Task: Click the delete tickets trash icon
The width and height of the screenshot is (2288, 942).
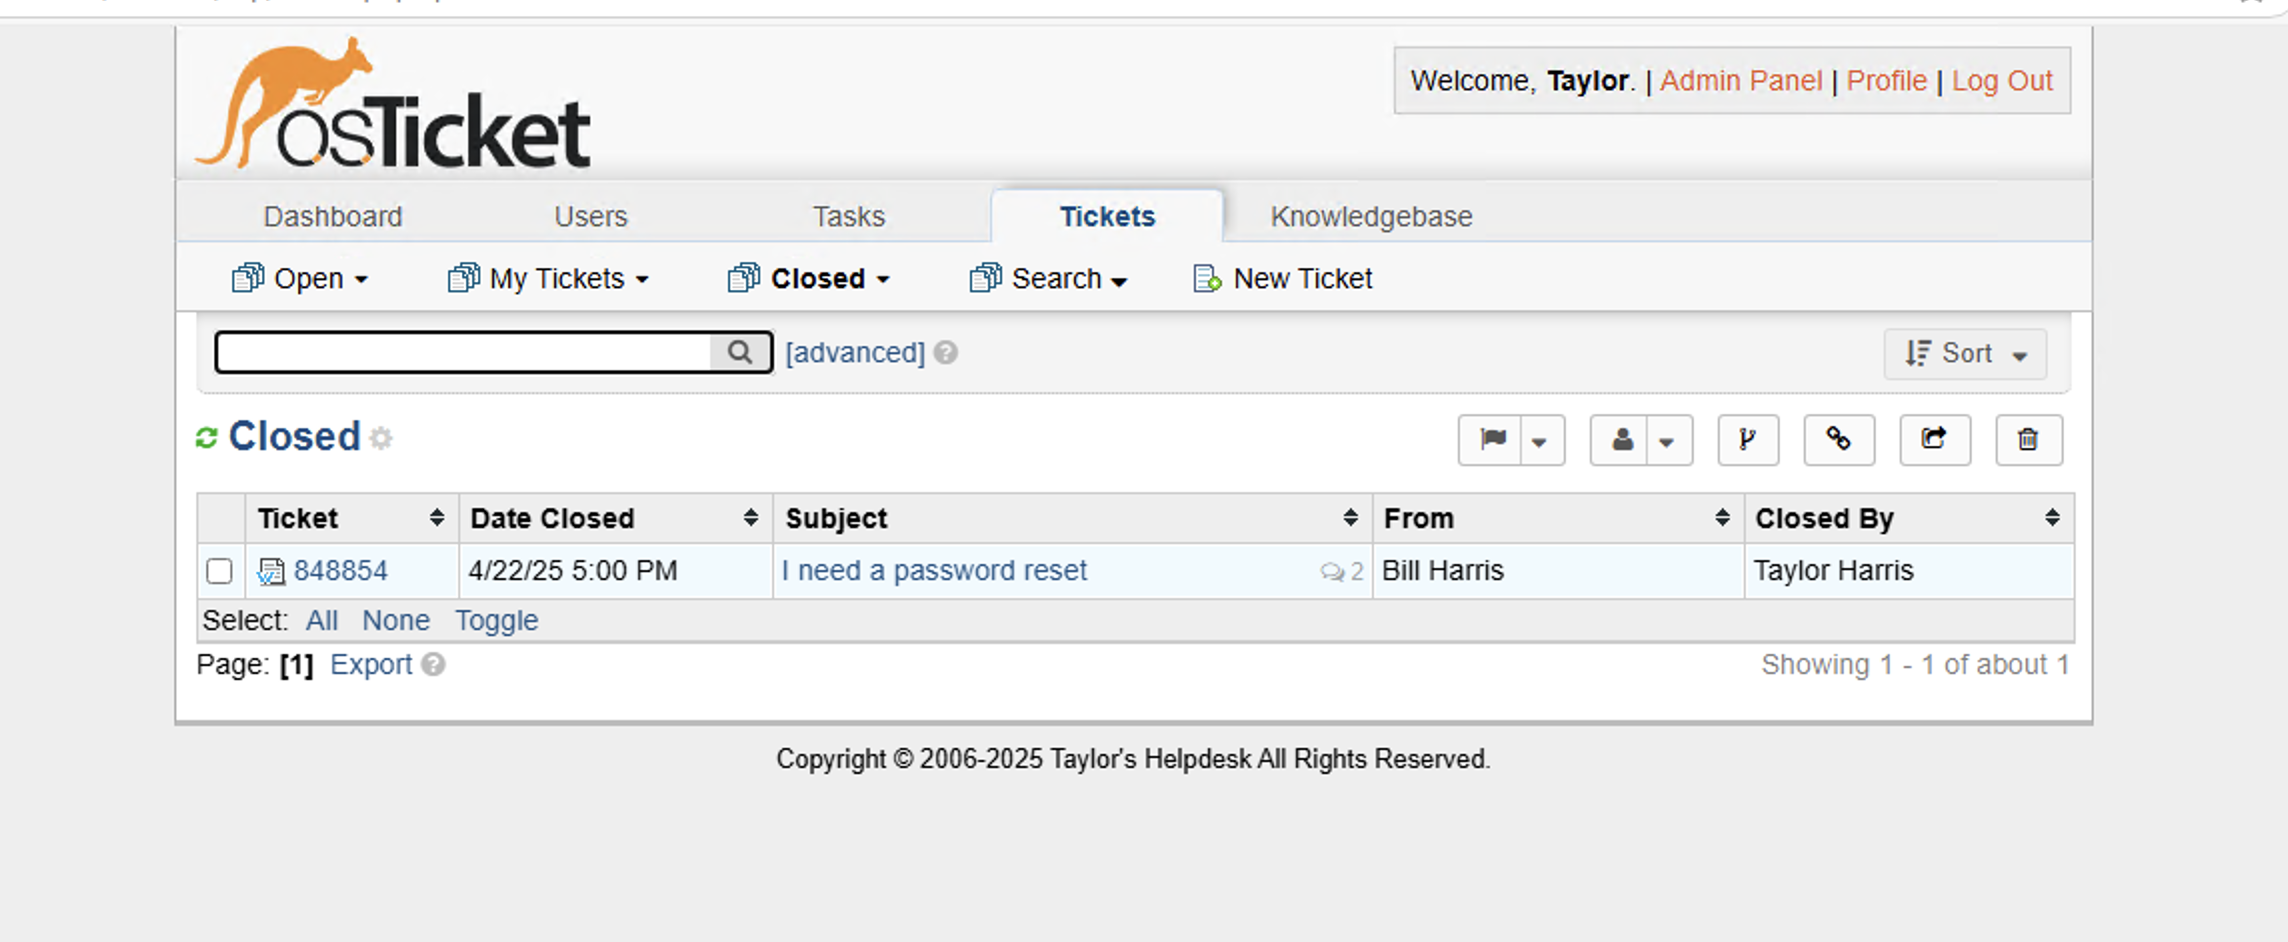Action: click(x=2028, y=440)
